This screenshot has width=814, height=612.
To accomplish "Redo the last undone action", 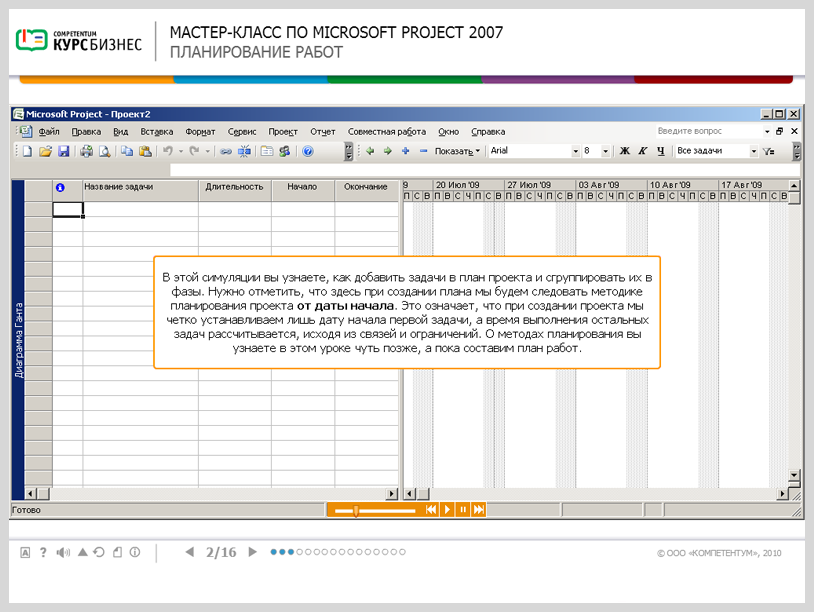I will pos(194,151).
